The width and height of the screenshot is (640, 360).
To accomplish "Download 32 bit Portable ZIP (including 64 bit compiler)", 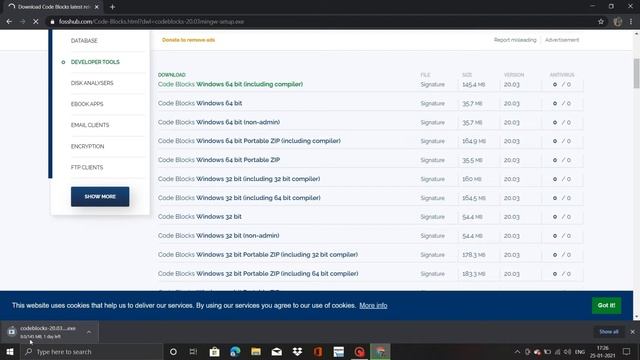I will tap(258, 273).
